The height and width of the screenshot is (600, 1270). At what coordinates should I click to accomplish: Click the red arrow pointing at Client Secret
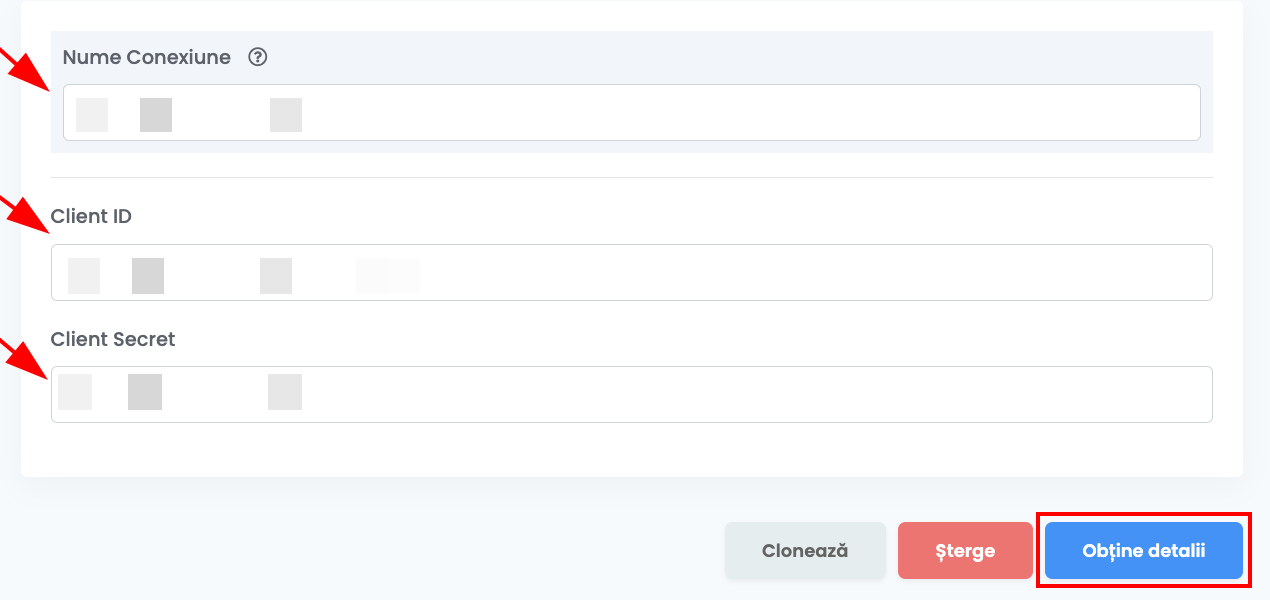click(x=22, y=358)
